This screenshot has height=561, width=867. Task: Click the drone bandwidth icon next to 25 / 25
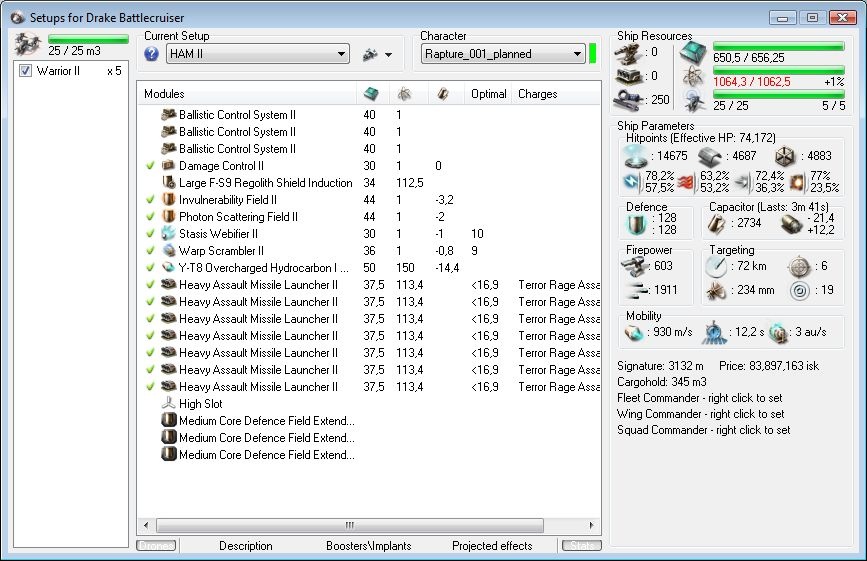pos(693,102)
